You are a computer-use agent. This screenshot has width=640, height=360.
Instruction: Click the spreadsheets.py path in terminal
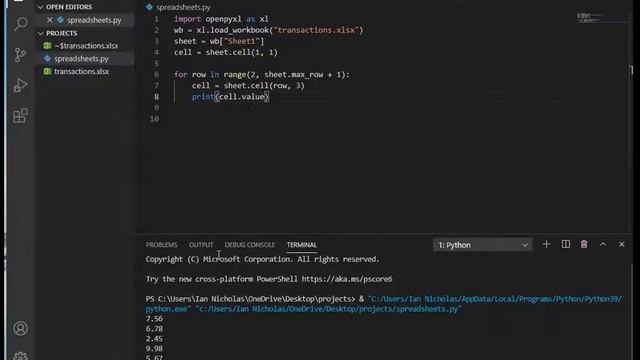point(328,309)
